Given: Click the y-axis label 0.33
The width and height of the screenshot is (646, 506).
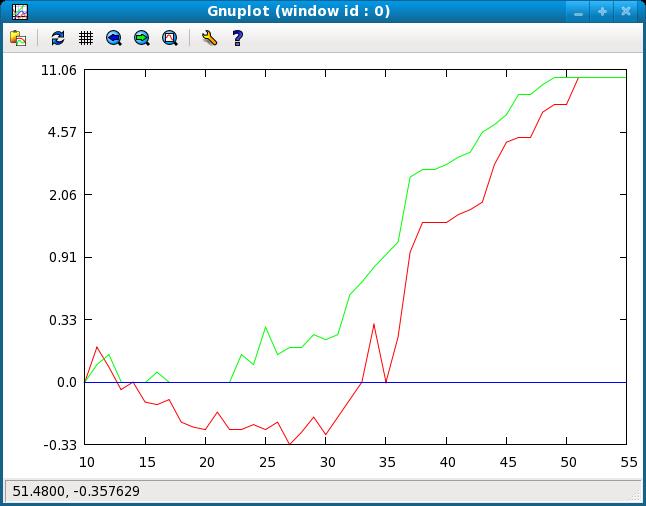Looking at the screenshot, I should (x=62, y=320).
